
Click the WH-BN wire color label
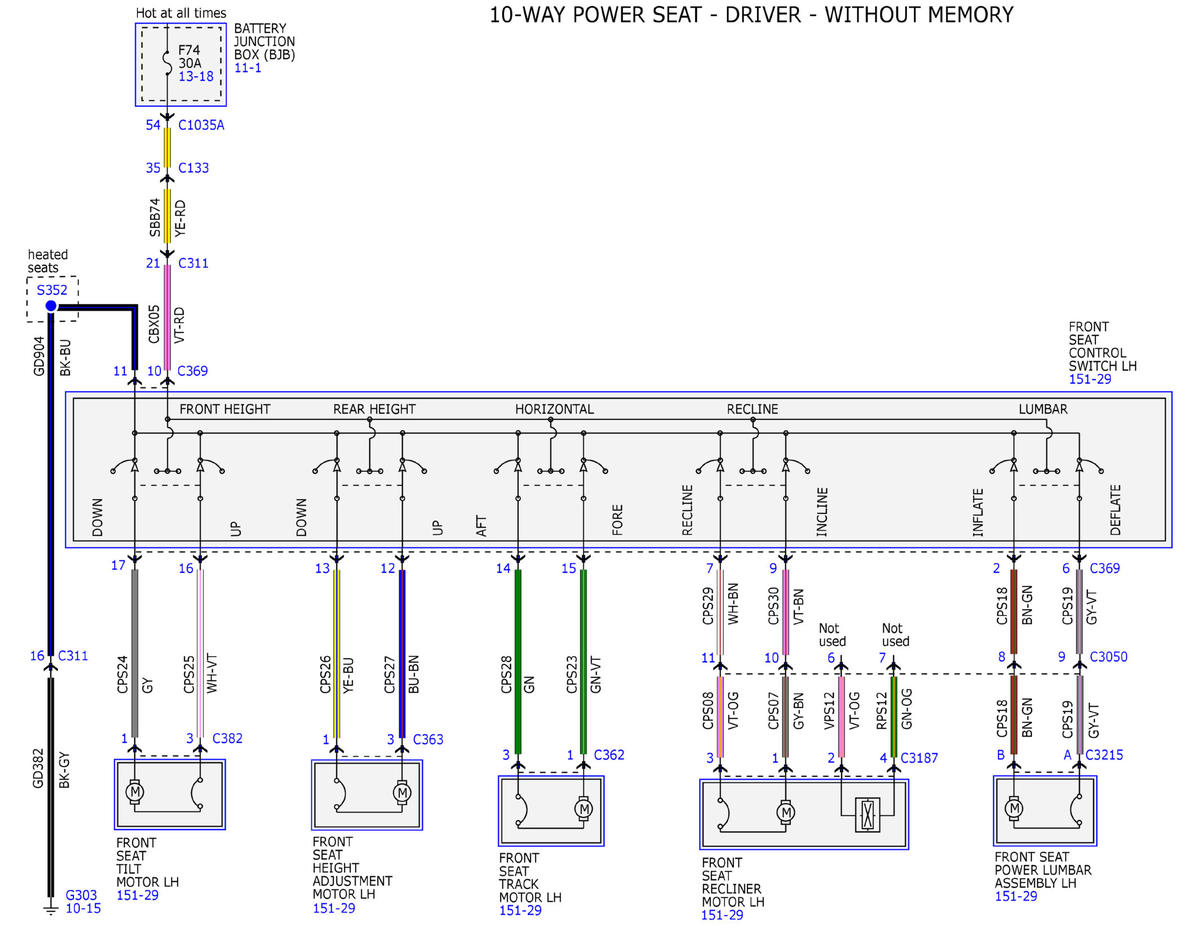coord(731,606)
